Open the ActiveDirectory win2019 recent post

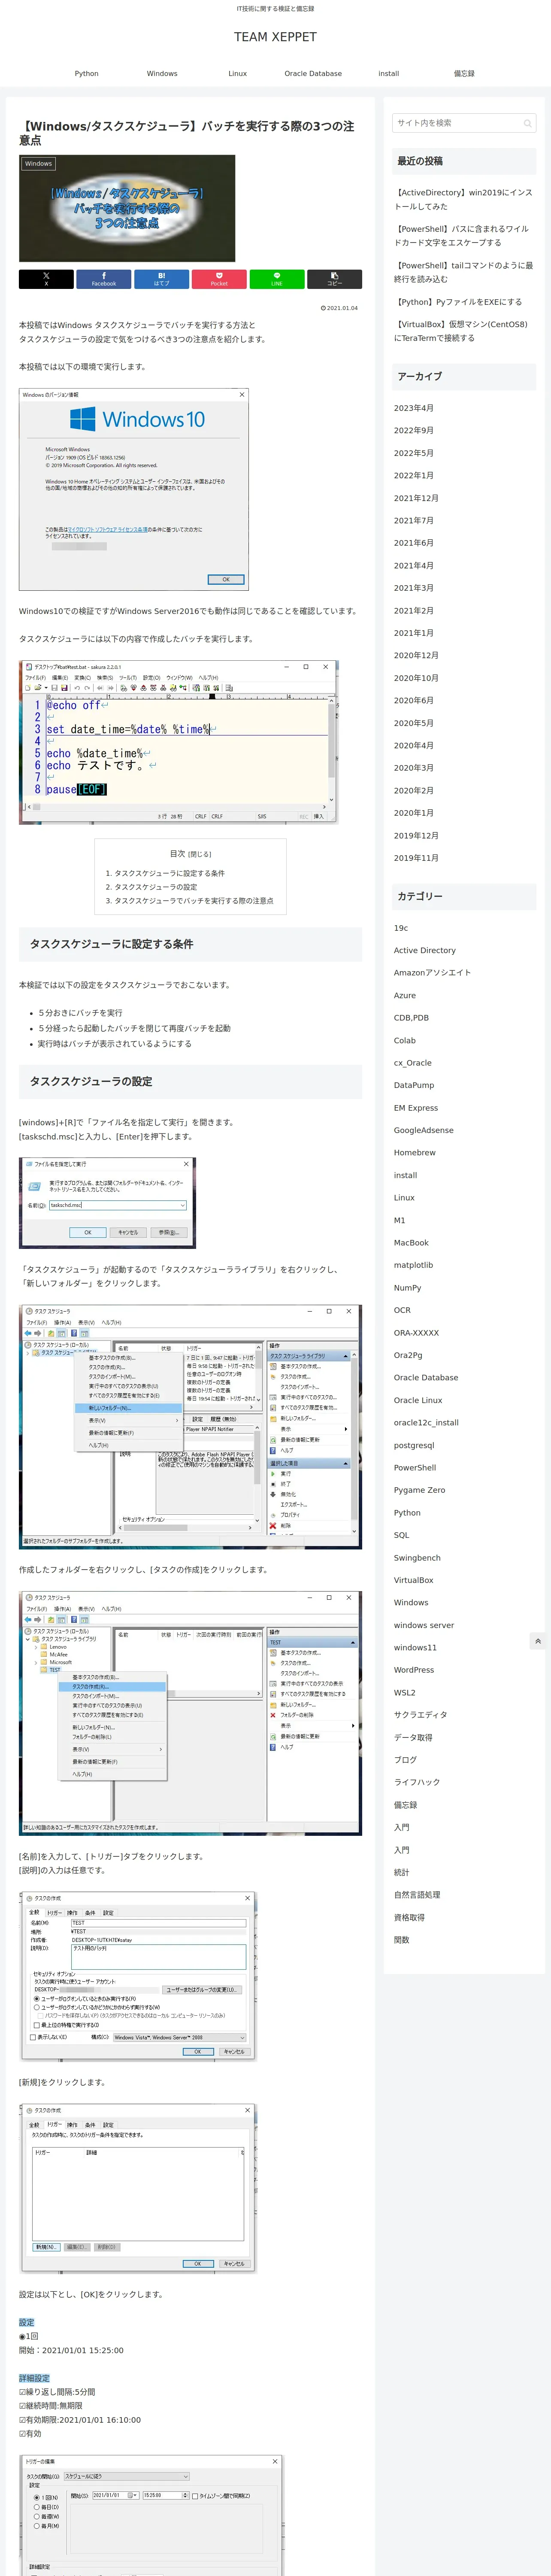point(463,199)
